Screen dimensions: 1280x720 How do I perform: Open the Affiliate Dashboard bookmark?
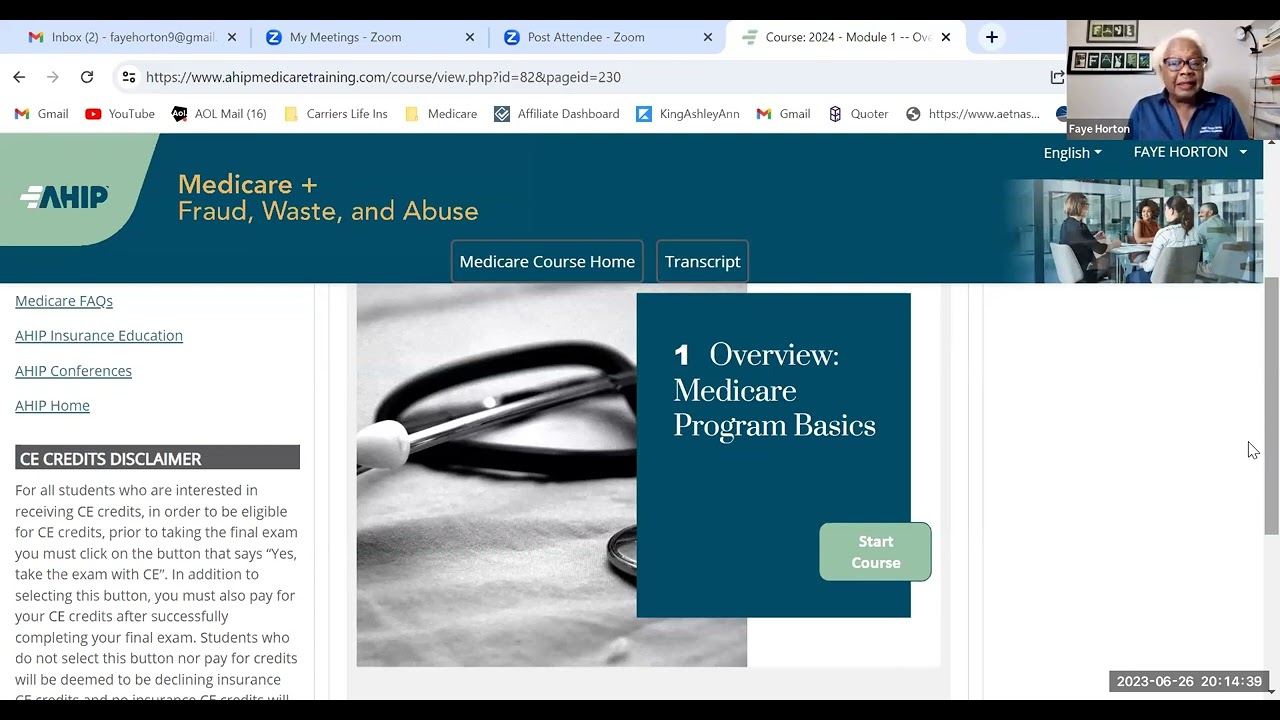point(557,114)
